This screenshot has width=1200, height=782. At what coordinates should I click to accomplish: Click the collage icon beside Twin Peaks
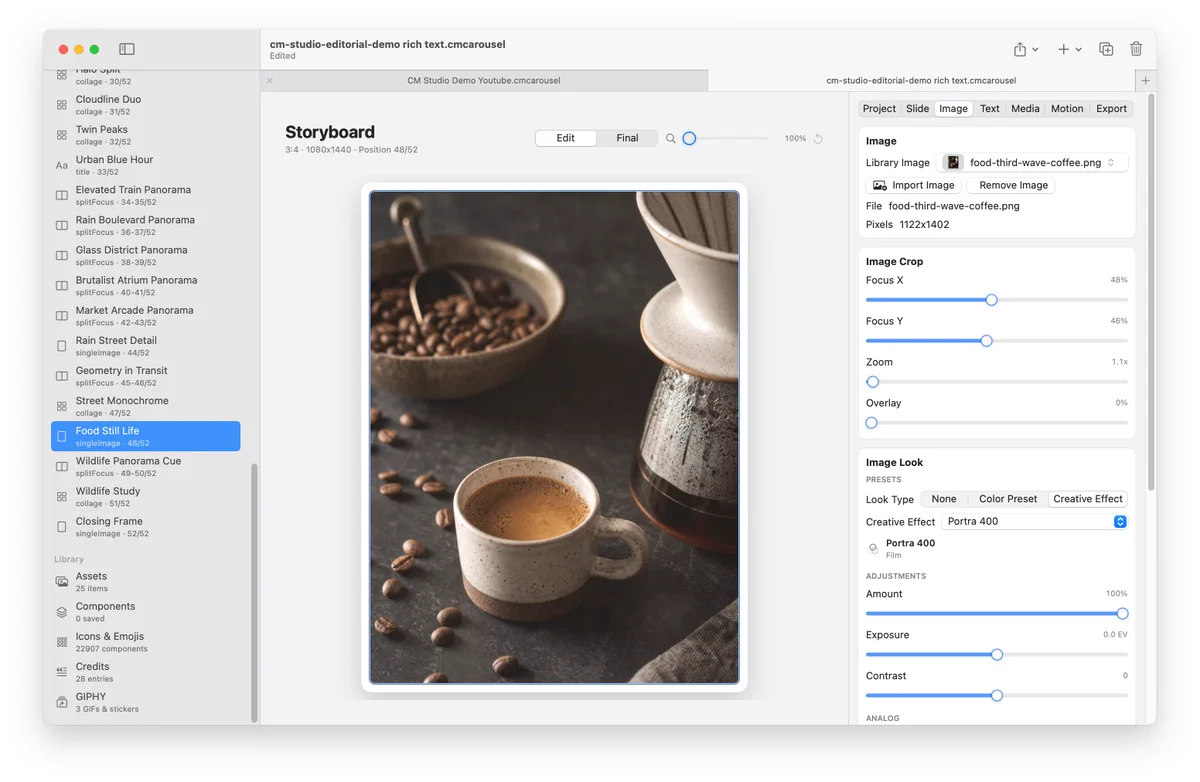tap(62, 135)
